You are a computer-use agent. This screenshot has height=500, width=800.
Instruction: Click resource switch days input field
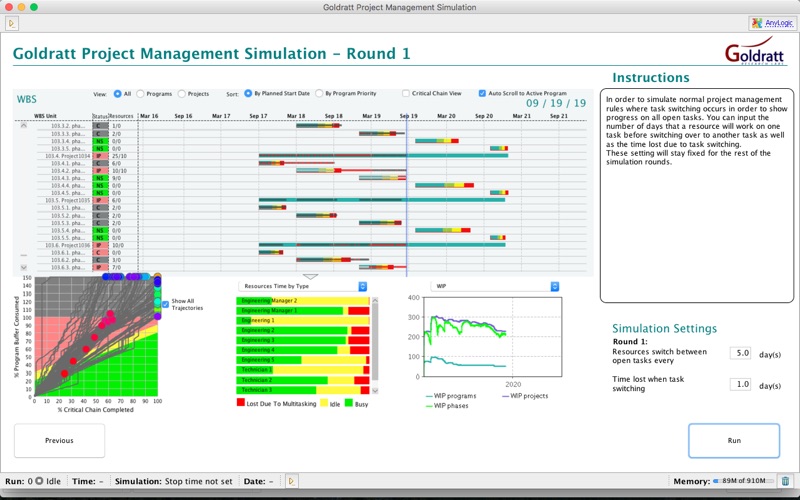point(740,353)
